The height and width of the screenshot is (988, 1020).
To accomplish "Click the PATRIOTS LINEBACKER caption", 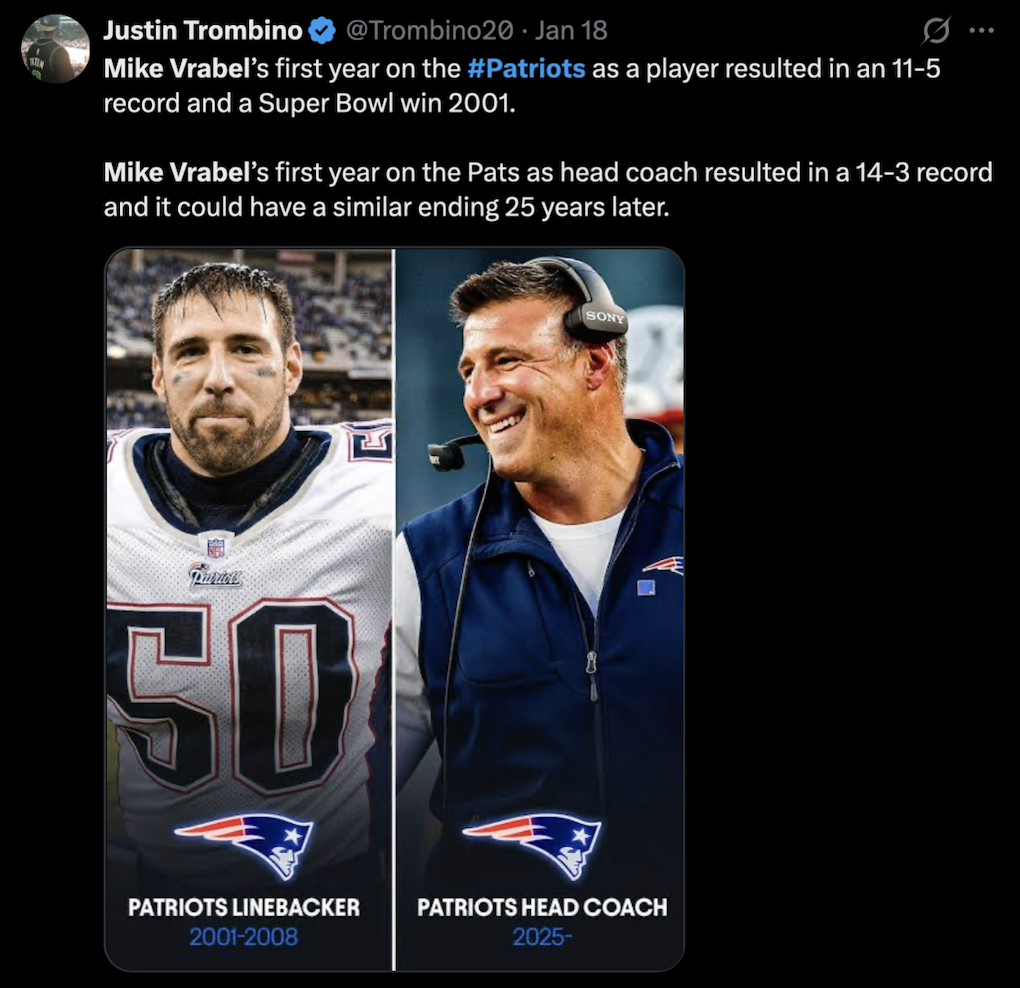I will click(244, 908).
